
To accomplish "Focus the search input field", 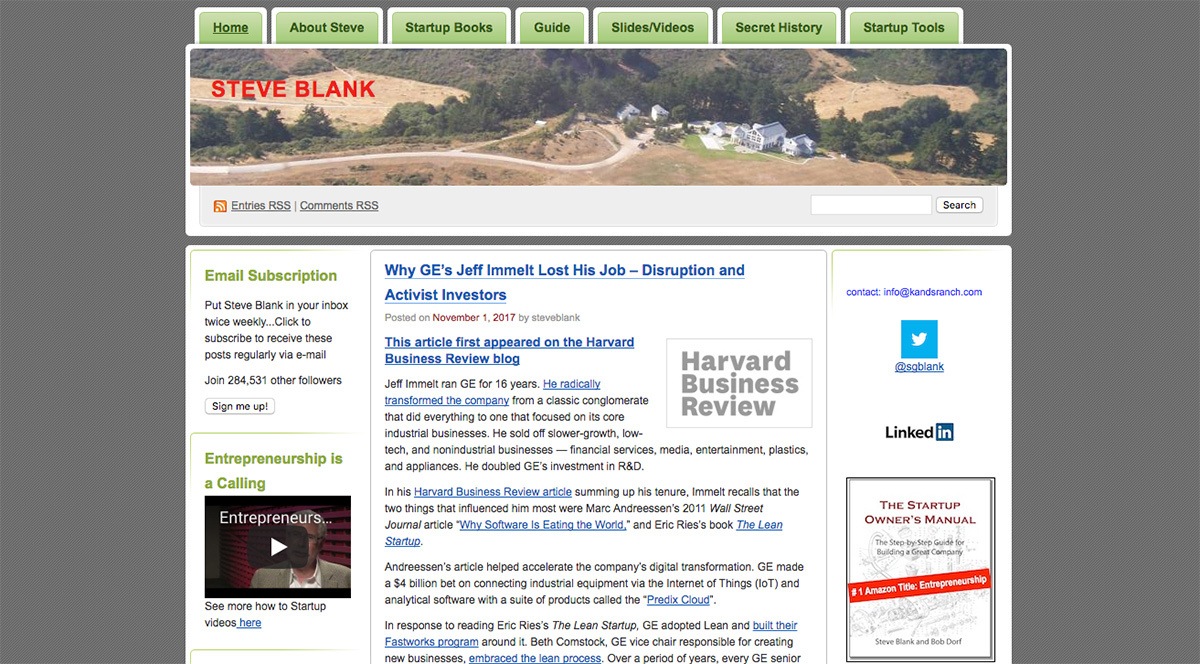I will coord(871,205).
